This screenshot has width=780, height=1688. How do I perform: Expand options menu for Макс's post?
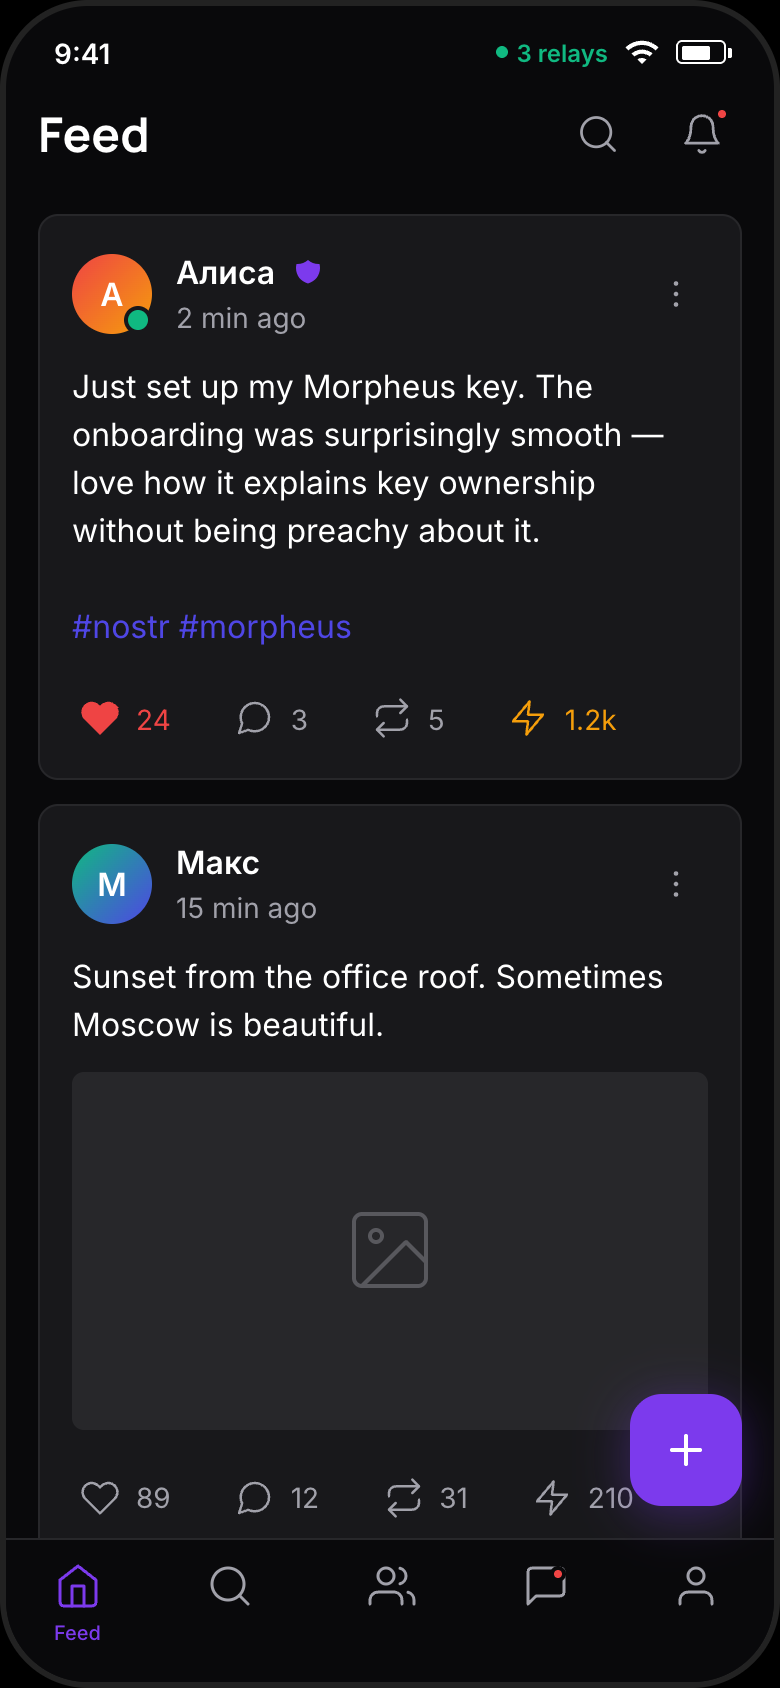tap(676, 884)
